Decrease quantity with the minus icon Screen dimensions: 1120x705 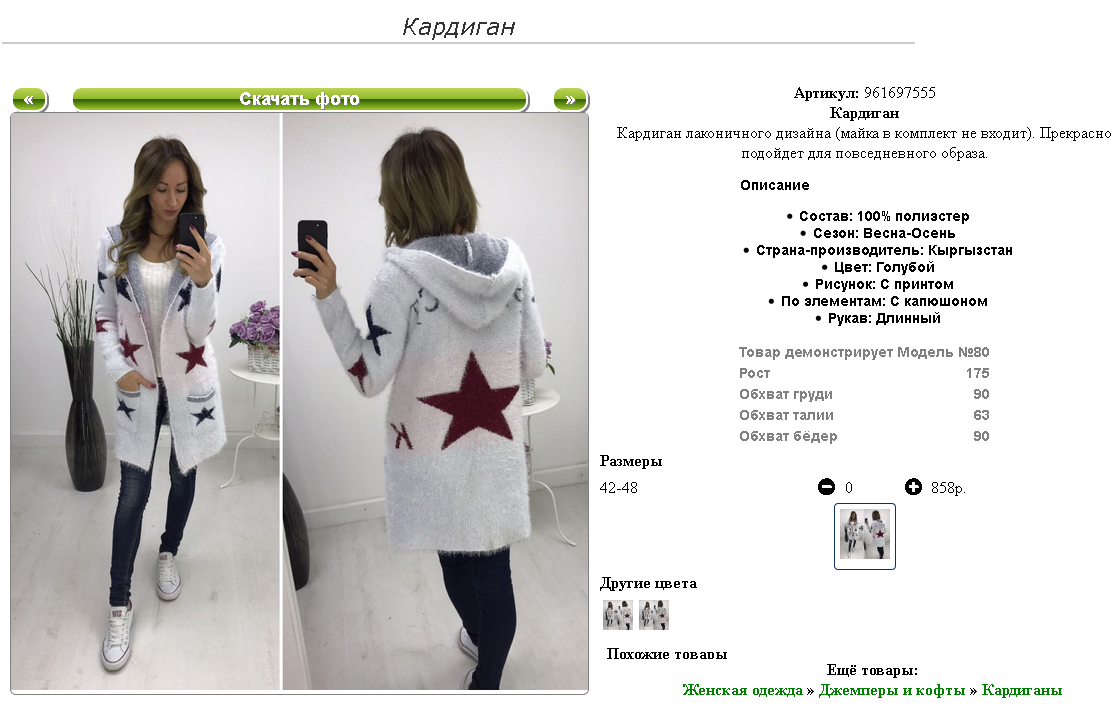(826, 487)
